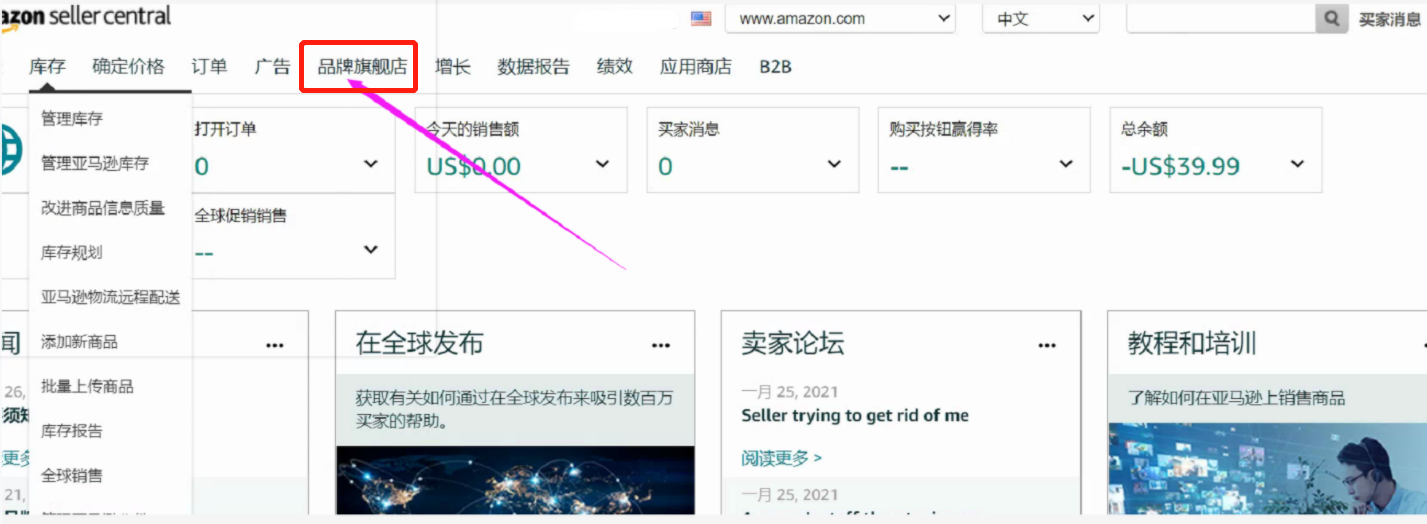This screenshot has width=1427, height=524.
Task: Click the -US$39.99 balance value
Action: pyautogui.click(x=1181, y=166)
